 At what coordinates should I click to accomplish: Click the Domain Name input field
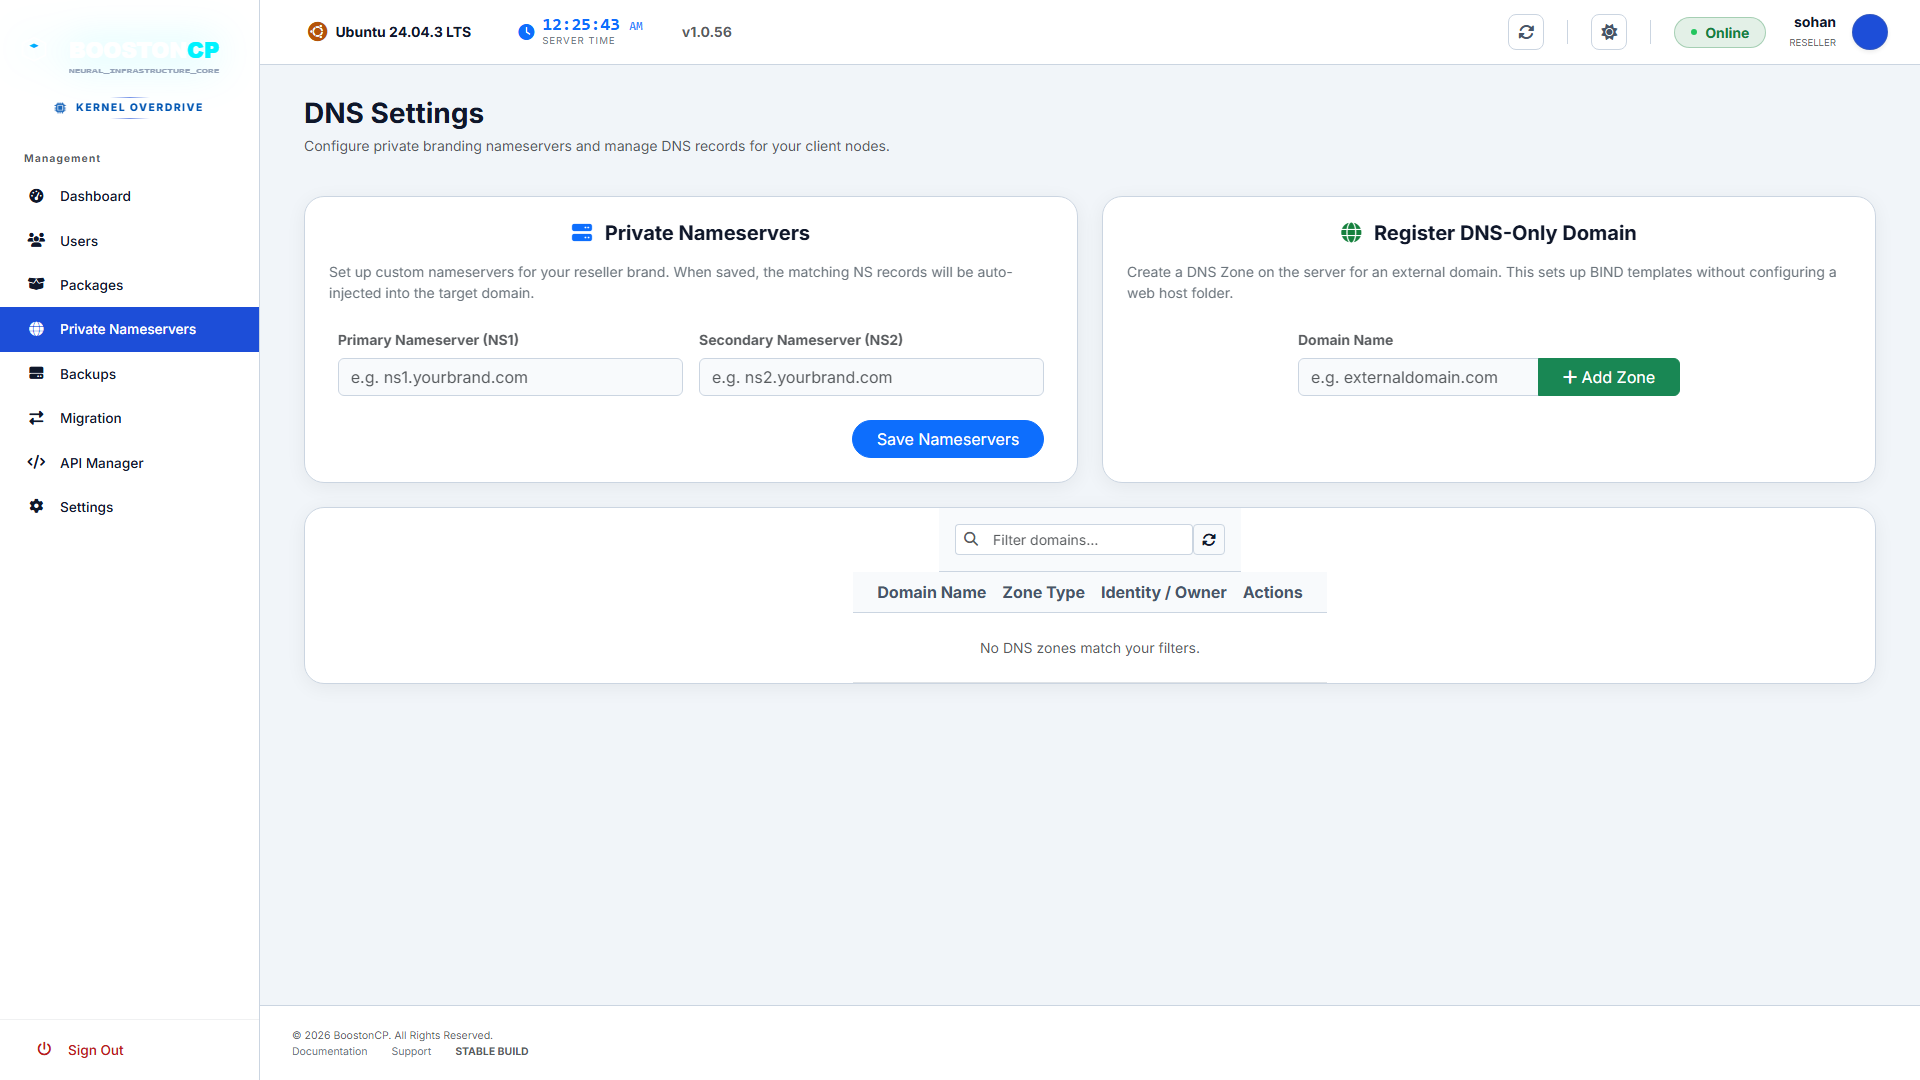click(x=1418, y=377)
